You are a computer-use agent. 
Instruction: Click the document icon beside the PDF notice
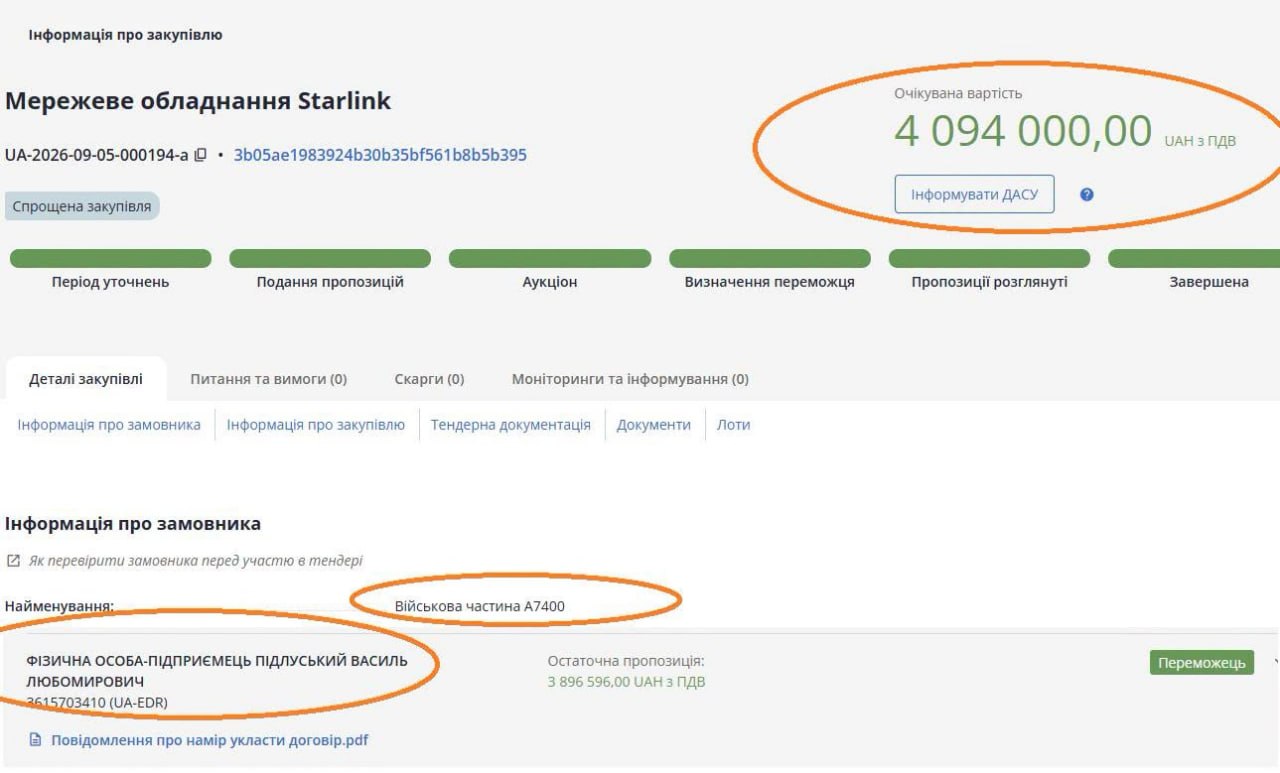[36, 740]
